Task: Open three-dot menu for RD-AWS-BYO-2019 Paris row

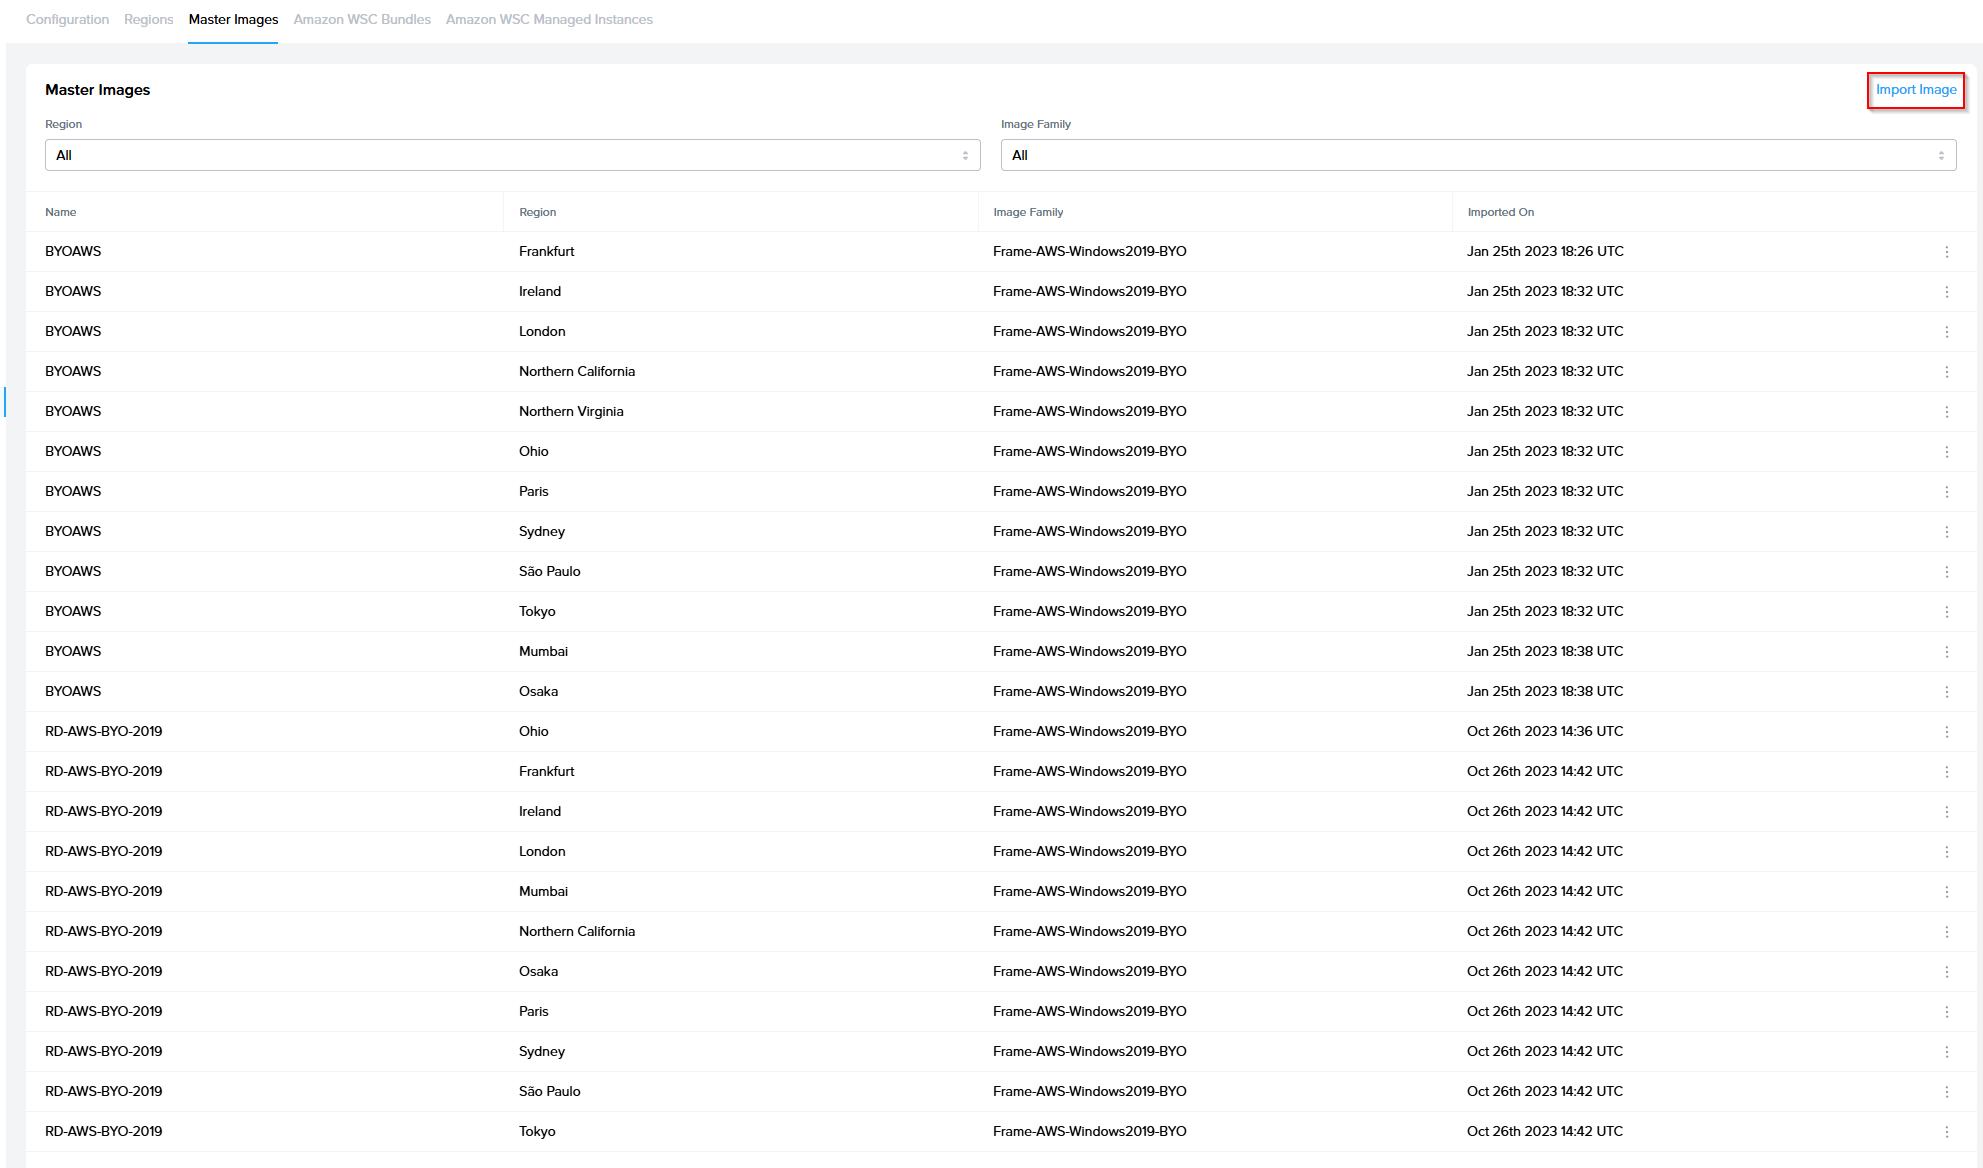Action: coord(1946,1012)
